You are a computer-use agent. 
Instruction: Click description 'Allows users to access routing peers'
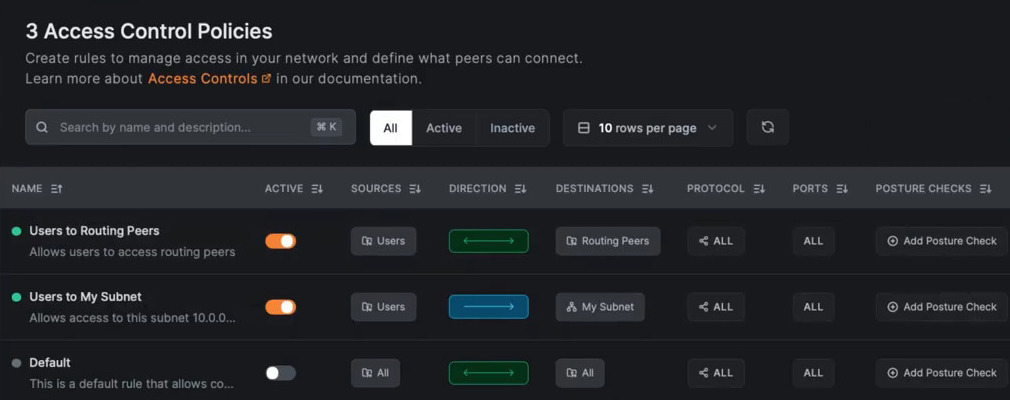pyautogui.click(x=132, y=252)
